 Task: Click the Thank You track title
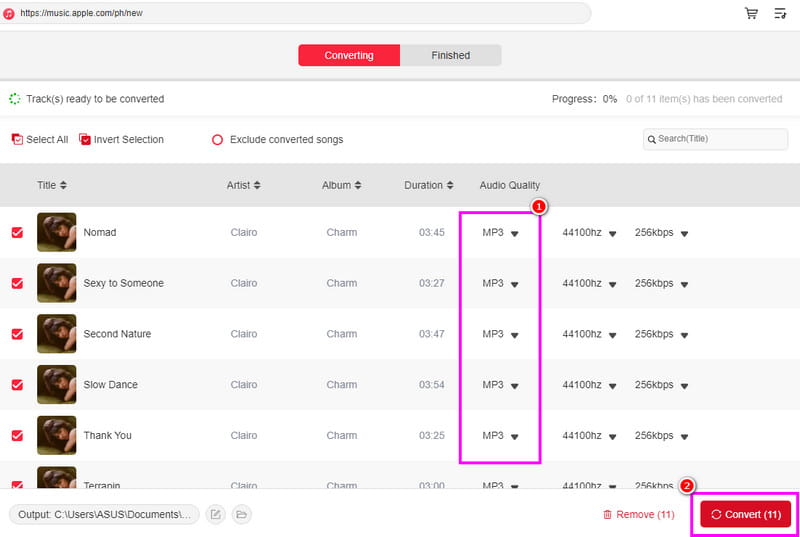click(108, 436)
